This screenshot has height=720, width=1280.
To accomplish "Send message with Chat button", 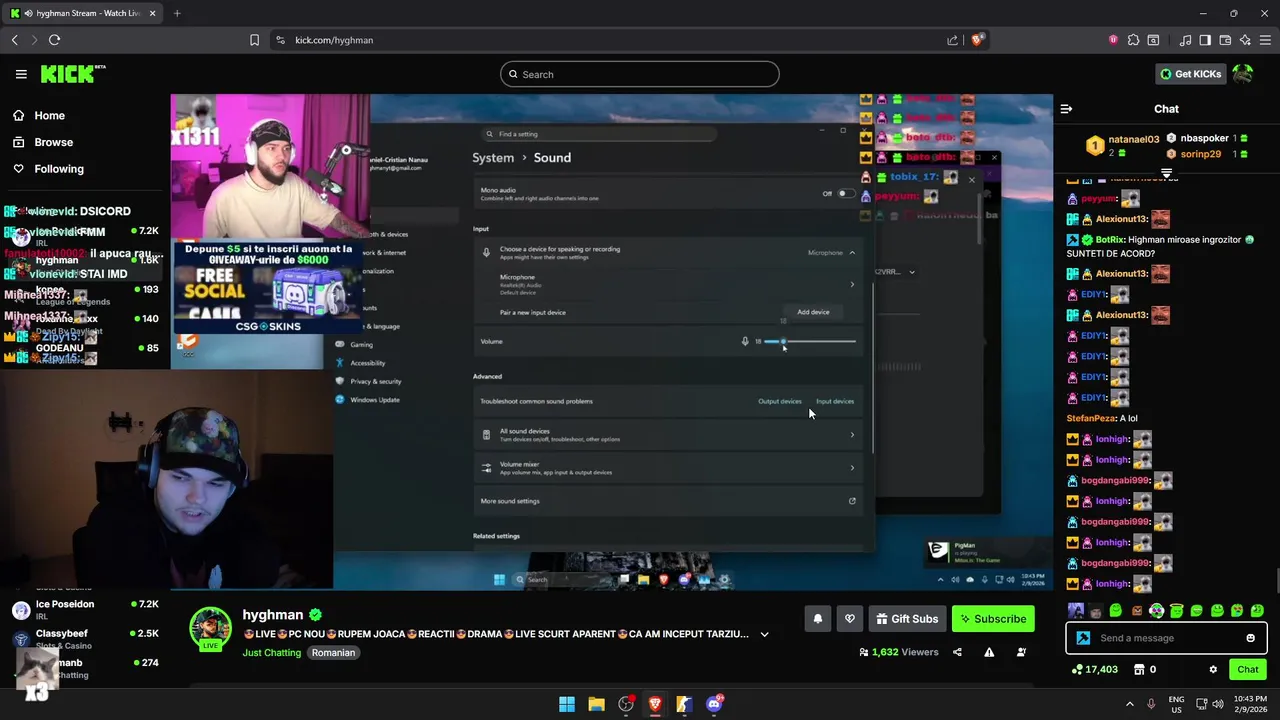I will 1247,669.
